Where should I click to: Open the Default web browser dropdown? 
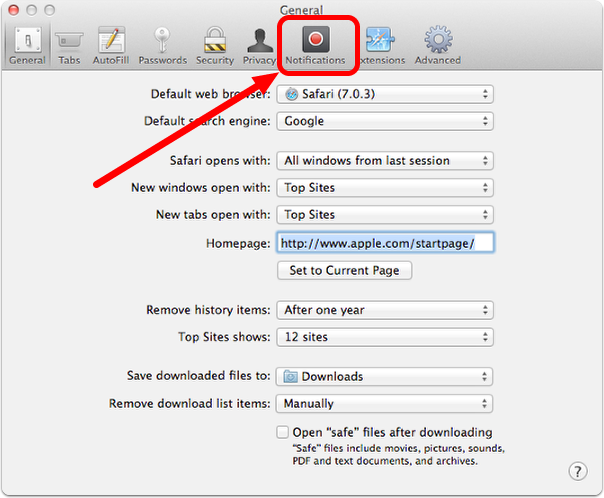[385, 94]
